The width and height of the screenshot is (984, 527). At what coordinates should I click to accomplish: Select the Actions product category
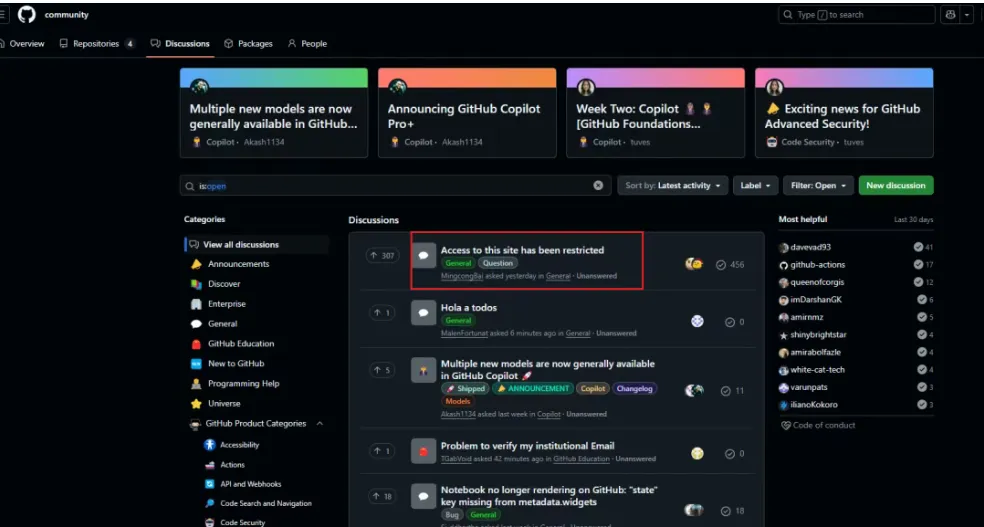(x=232, y=465)
